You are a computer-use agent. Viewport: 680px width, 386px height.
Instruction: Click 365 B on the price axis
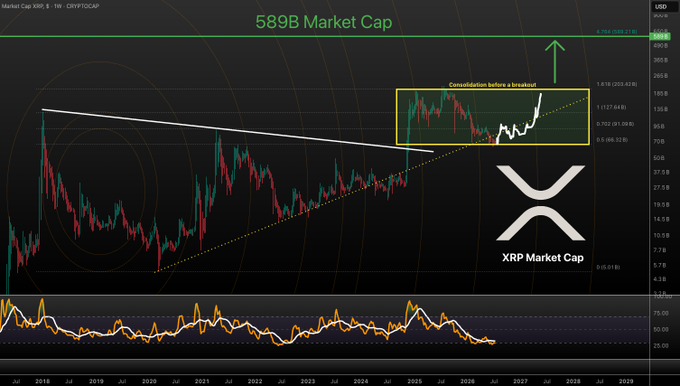click(x=660, y=60)
